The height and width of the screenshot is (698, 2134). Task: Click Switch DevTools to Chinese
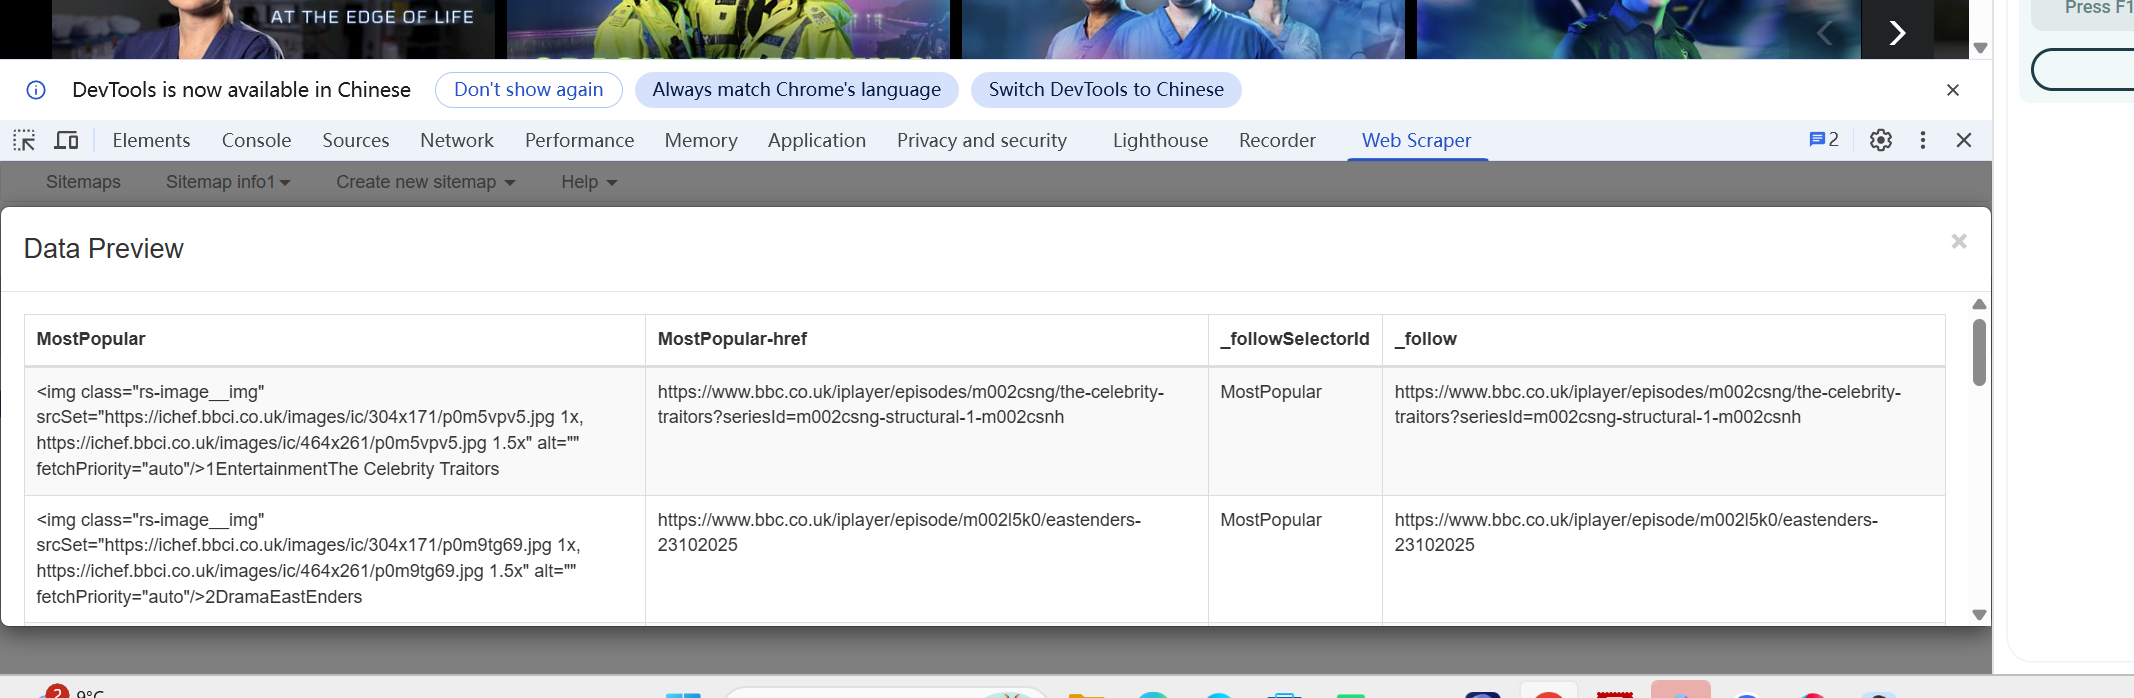pos(1105,90)
